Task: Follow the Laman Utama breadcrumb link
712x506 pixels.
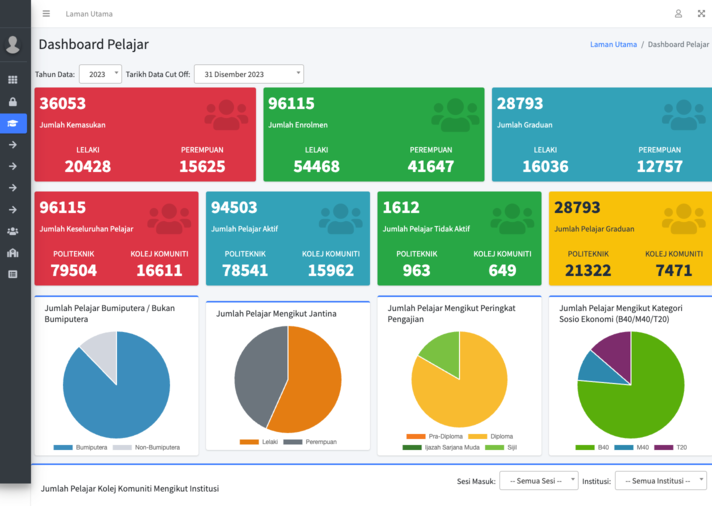Action: (x=613, y=45)
